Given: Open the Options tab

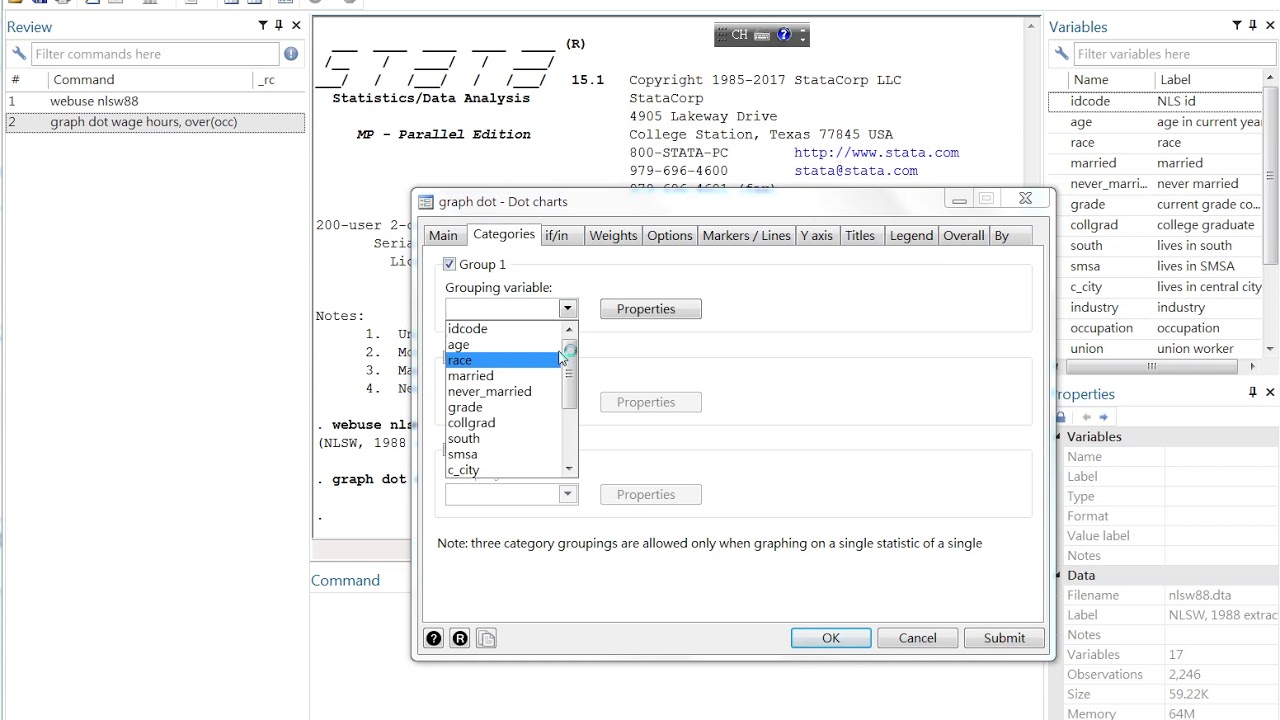Looking at the screenshot, I should click(x=670, y=236).
